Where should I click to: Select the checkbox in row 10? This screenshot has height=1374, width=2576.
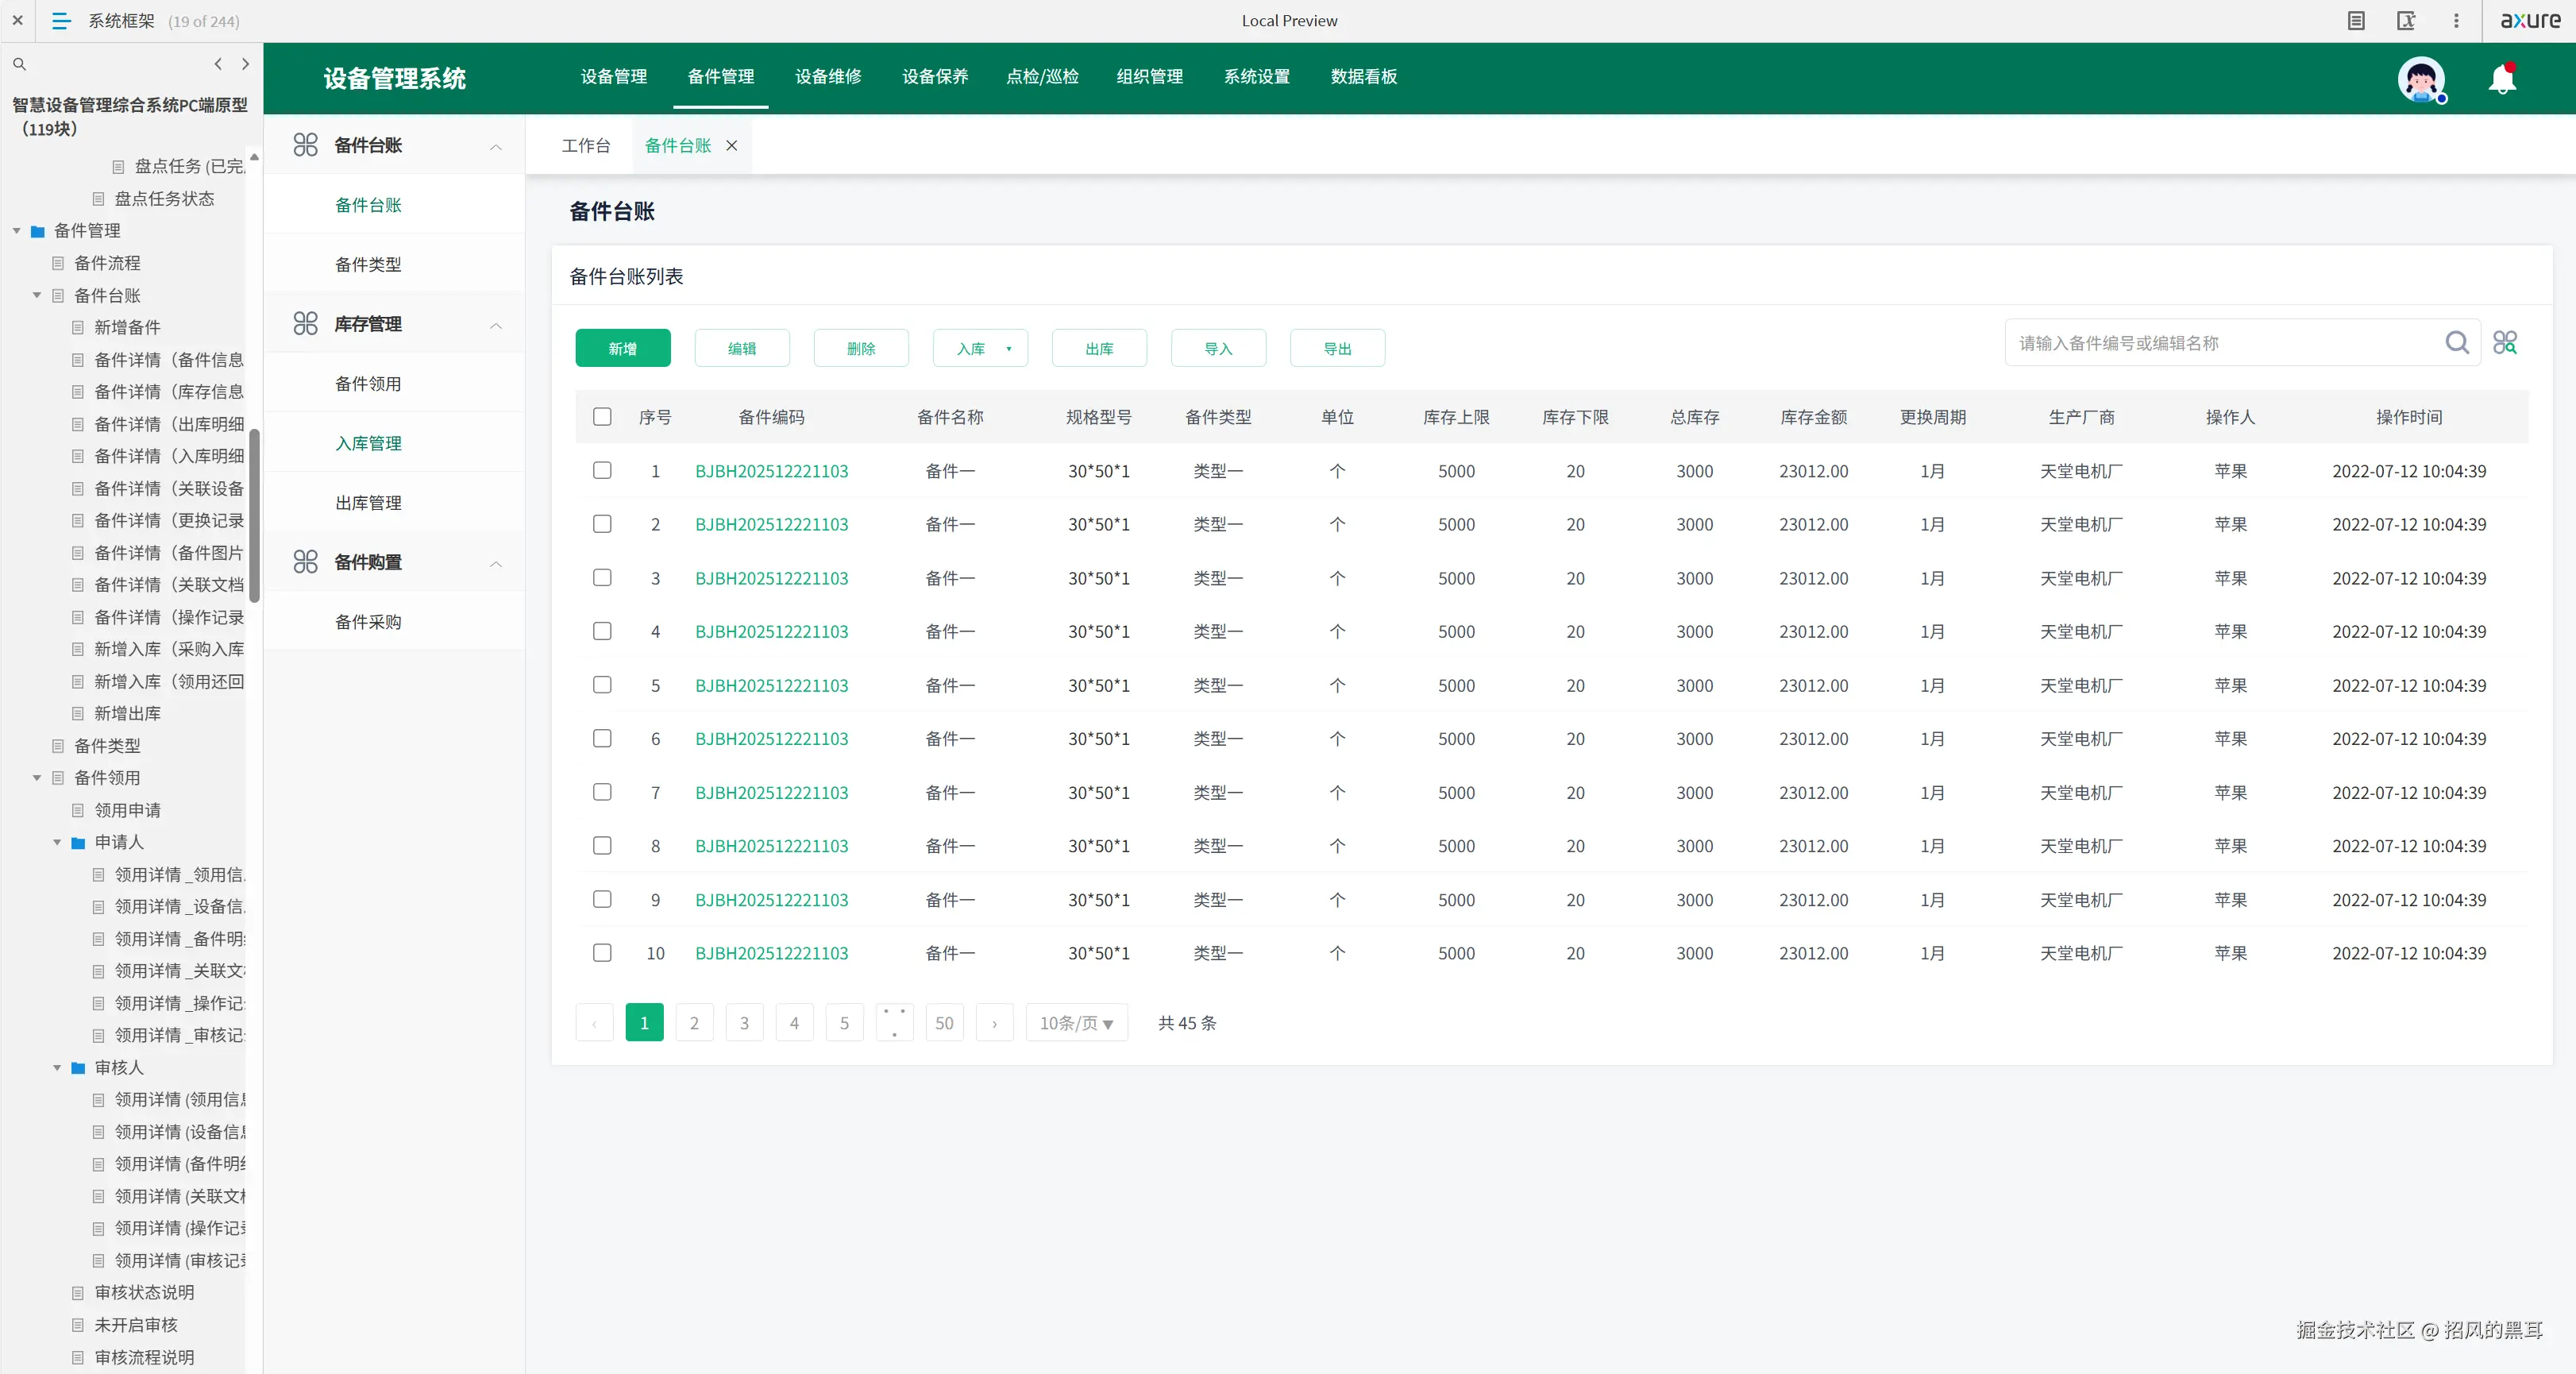click(602, 953)
